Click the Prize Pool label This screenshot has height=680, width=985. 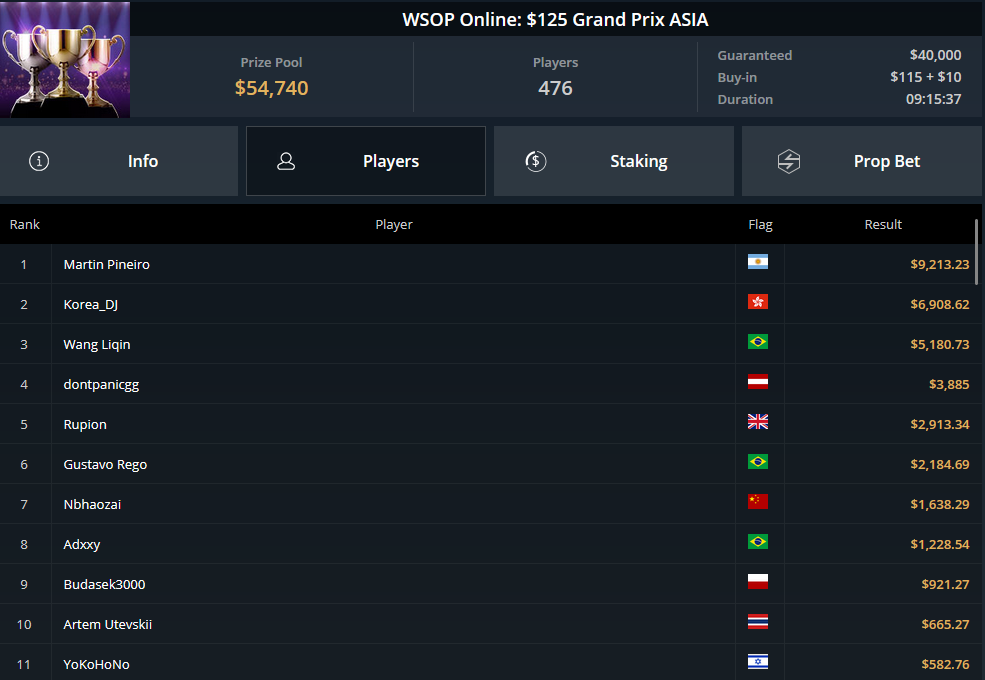[x=271, y=62]
